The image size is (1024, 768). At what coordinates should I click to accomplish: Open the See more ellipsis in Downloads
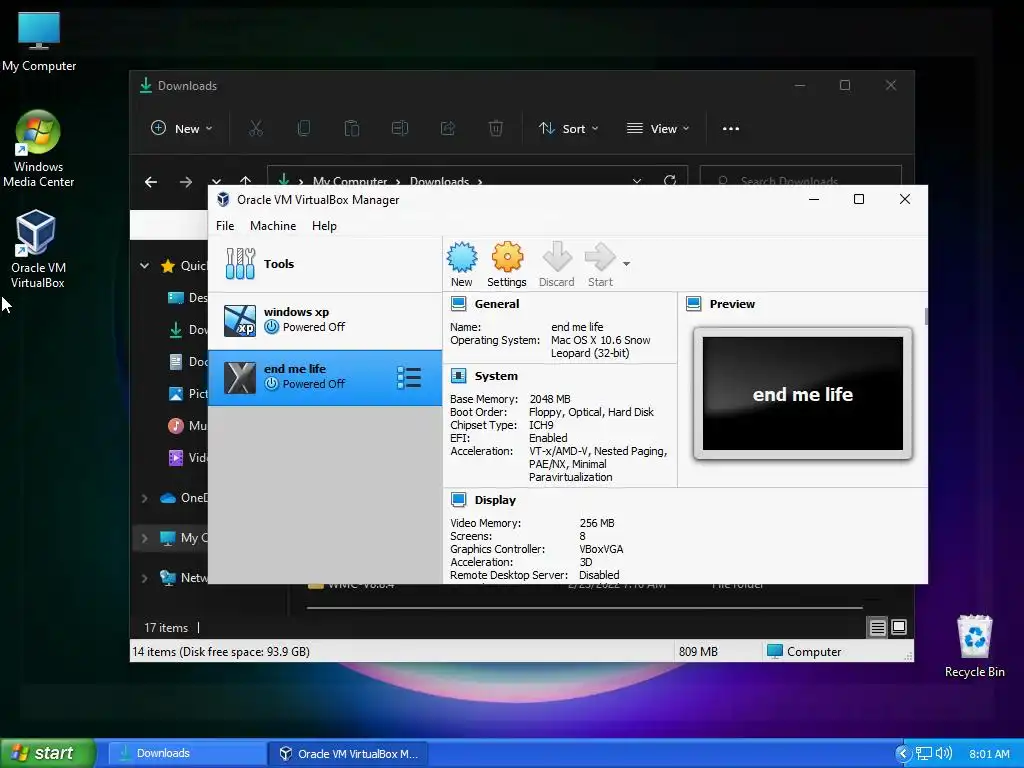[x=731, y=129]
